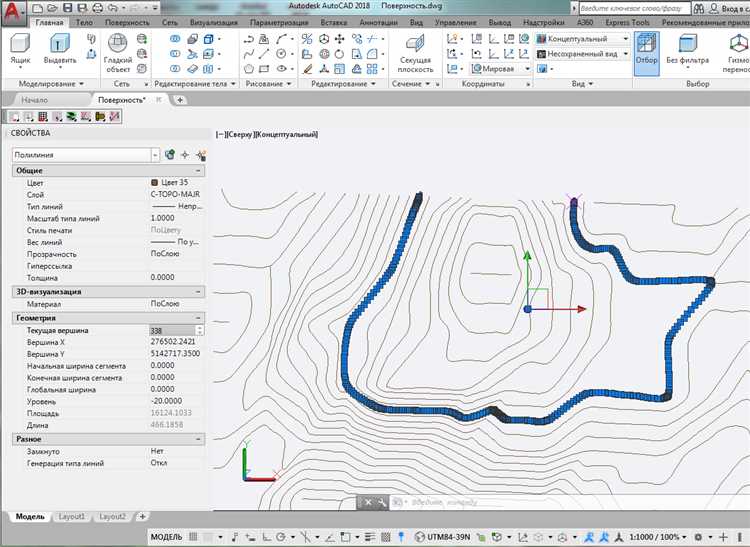Toggle lineweight display in status bar
The width and height of the screenshot is (750, 547).
point(370,537)
